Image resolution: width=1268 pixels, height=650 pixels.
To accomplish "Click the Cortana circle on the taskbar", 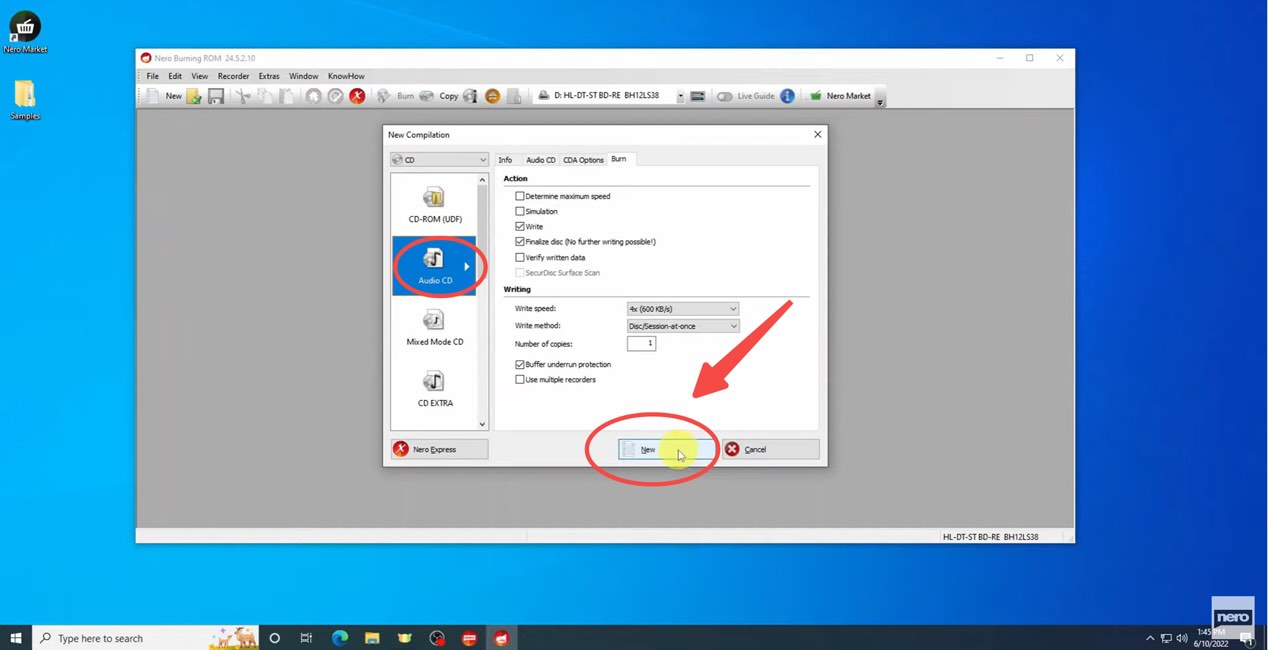I will [x=274, y=638].
